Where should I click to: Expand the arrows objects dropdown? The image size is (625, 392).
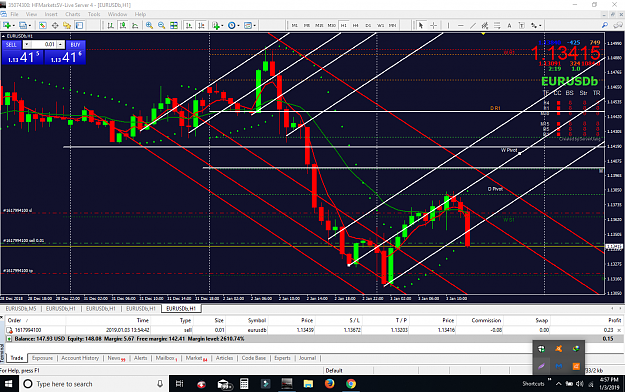[x=540, y=26]
